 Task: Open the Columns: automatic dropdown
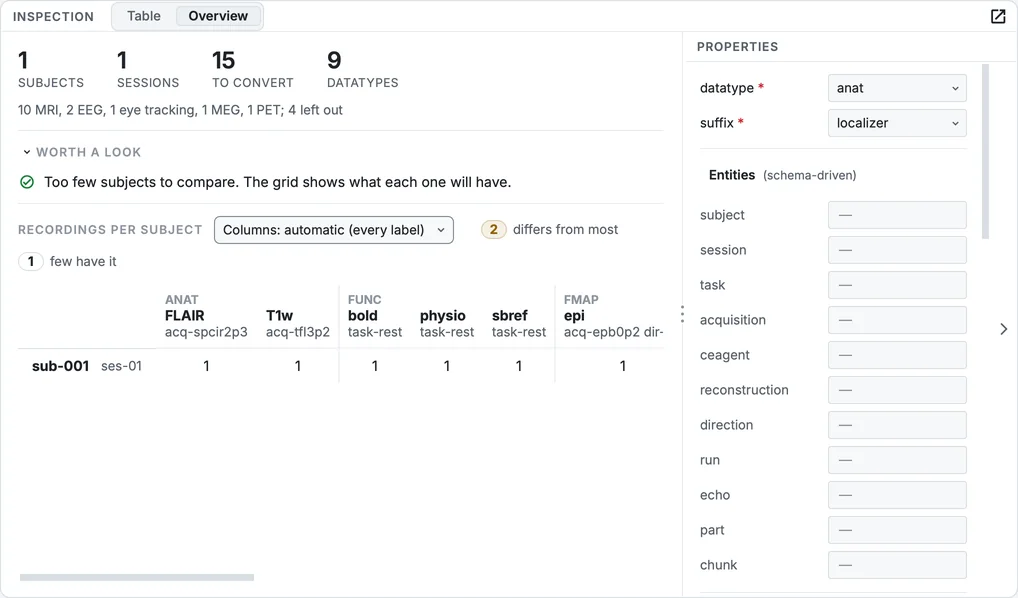coord(334,230)
